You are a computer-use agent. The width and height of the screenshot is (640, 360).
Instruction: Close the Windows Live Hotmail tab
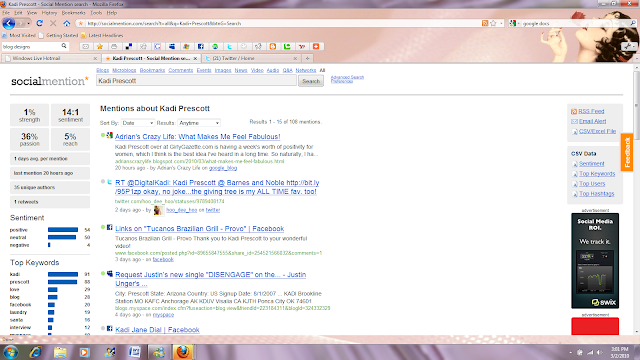[x=95, y=58]
